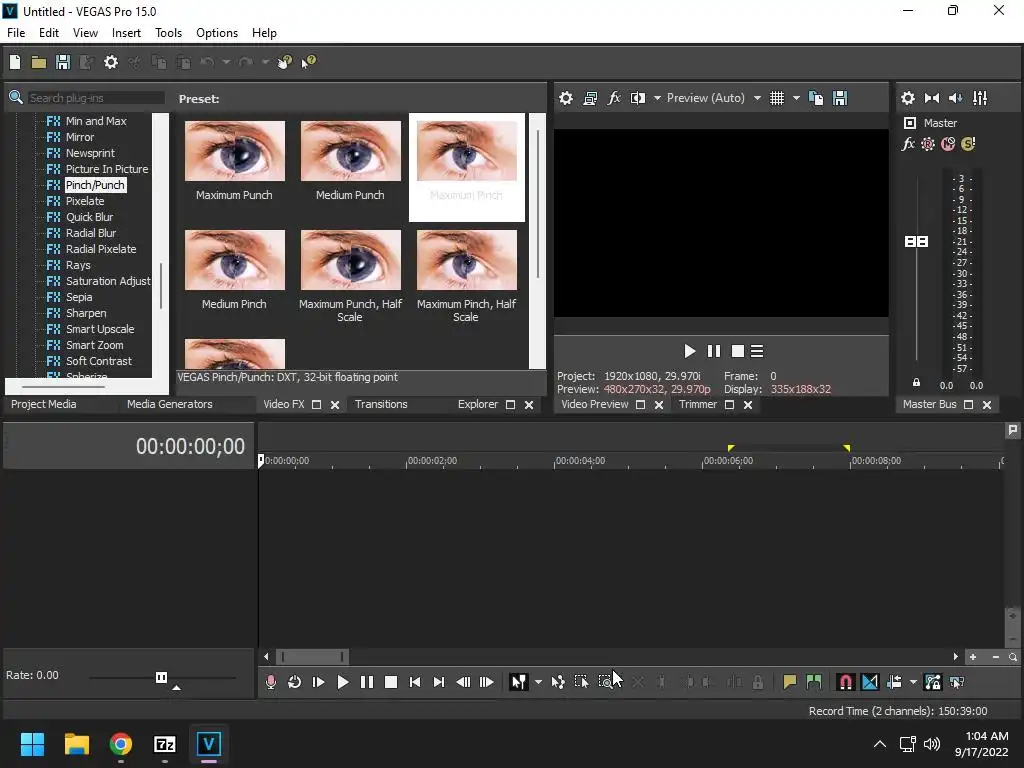Click the Search plug-ins field
1024x768 pixels.
[96, 98]
